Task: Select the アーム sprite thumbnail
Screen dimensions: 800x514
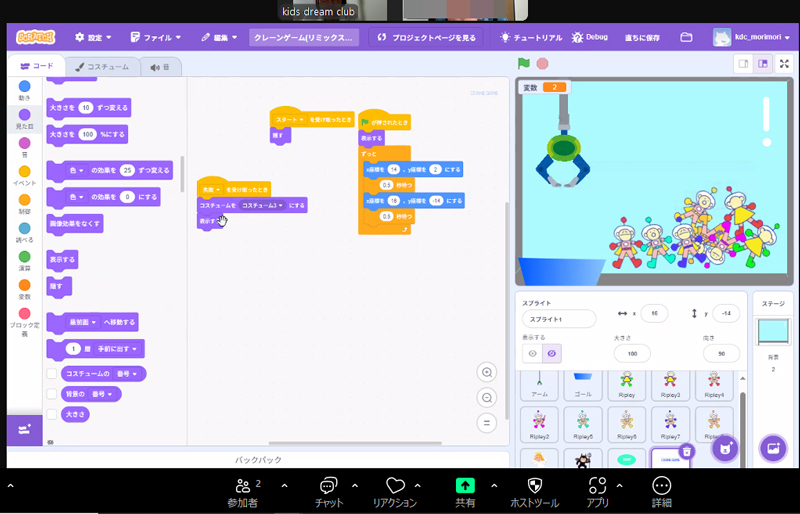Action: pos(539,384)
